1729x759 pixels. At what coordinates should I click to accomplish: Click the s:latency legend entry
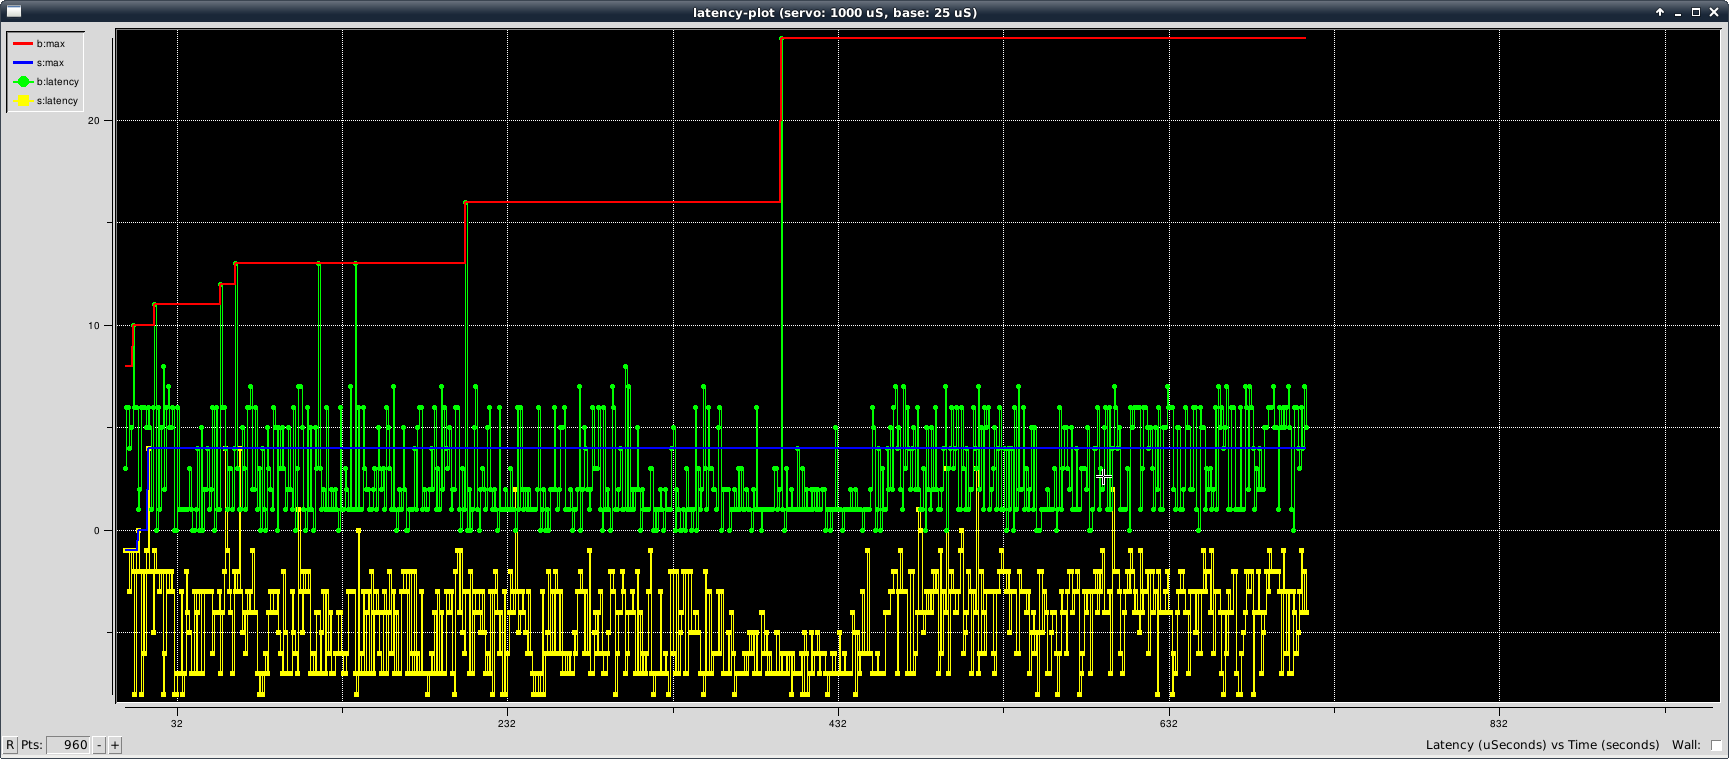click(x=46, y=101)
